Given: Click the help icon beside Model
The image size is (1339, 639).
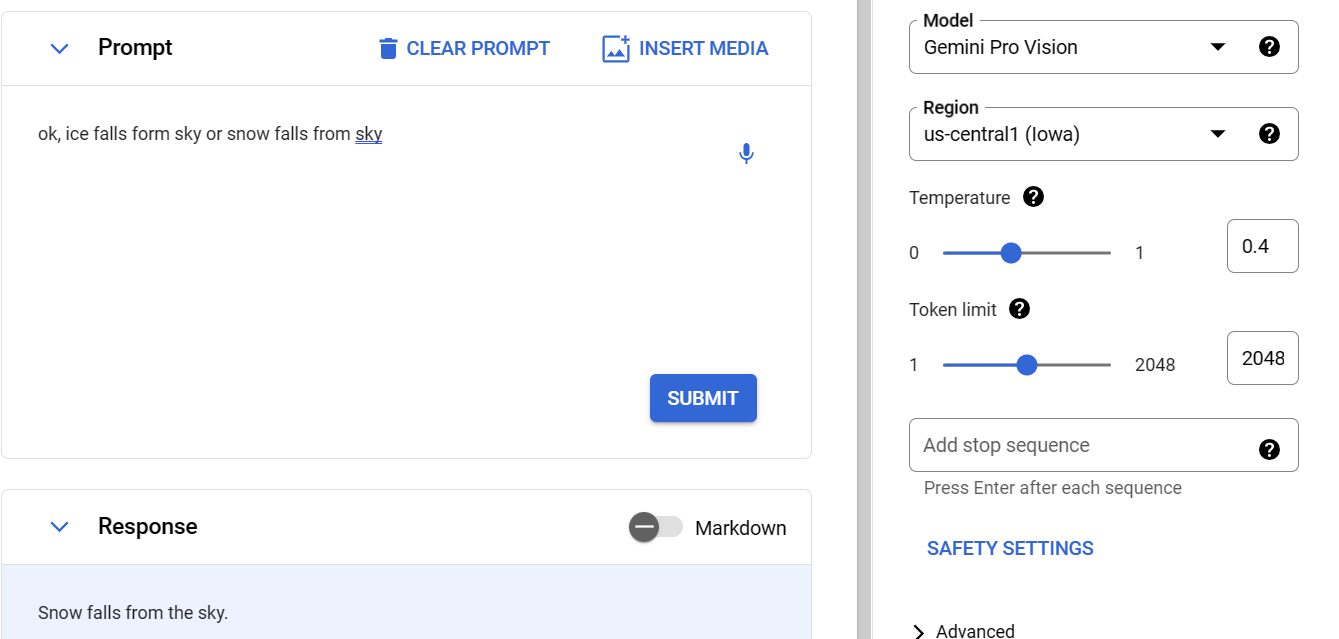Looking at the screenshot, I should pyautogui.click(x=1269, y=46).
